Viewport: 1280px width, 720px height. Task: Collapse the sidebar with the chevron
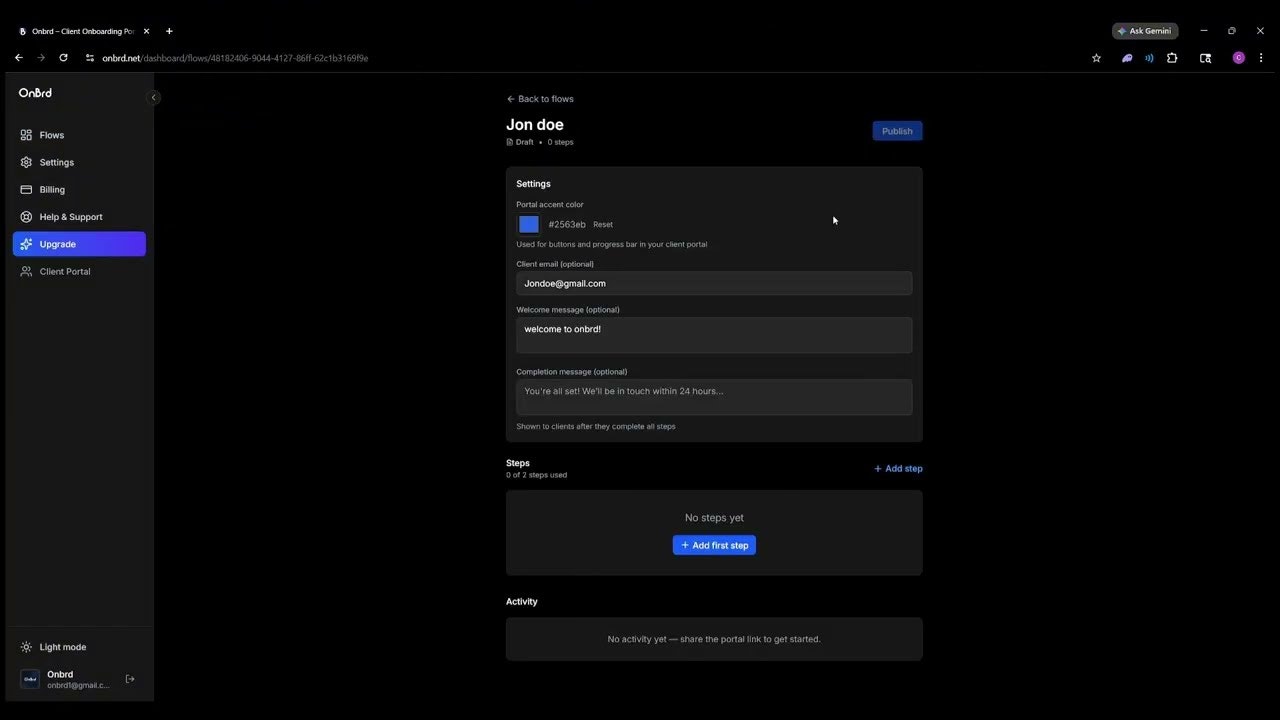point(154,97)
